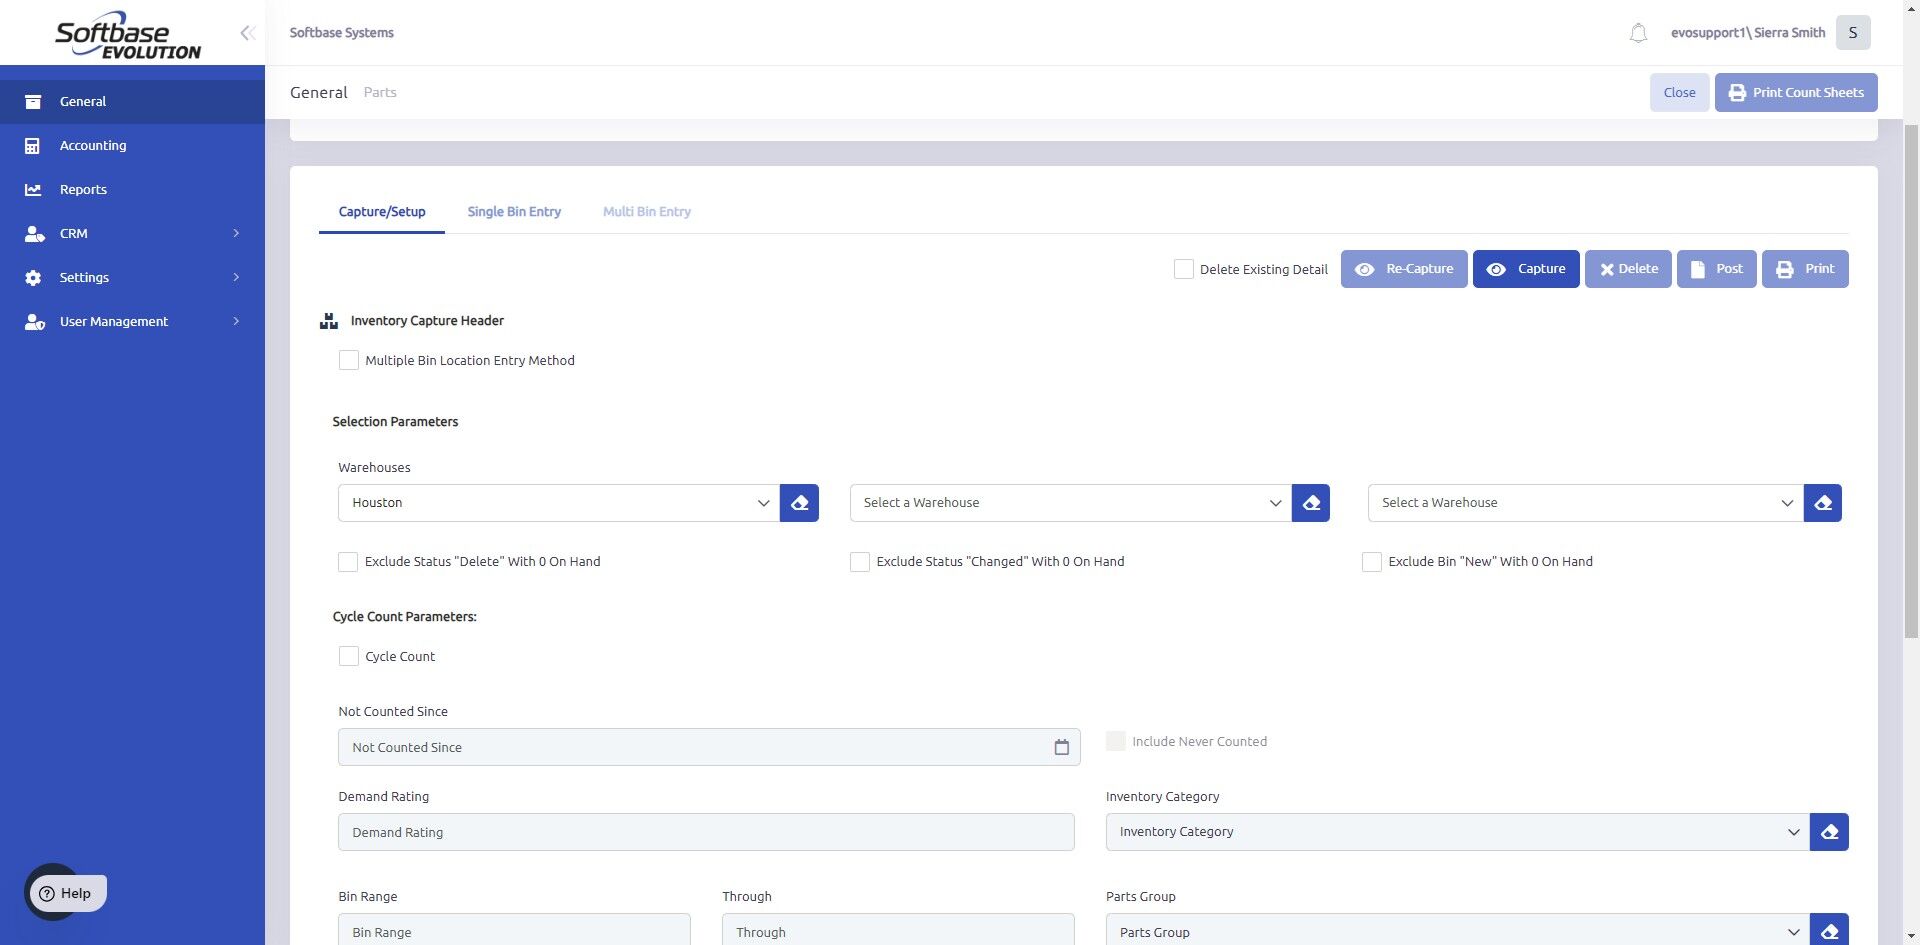Viewport: 1920px width, 945px height.
Task: Click the Inventory Capture Header boxes icon
Action: (328, 321)
